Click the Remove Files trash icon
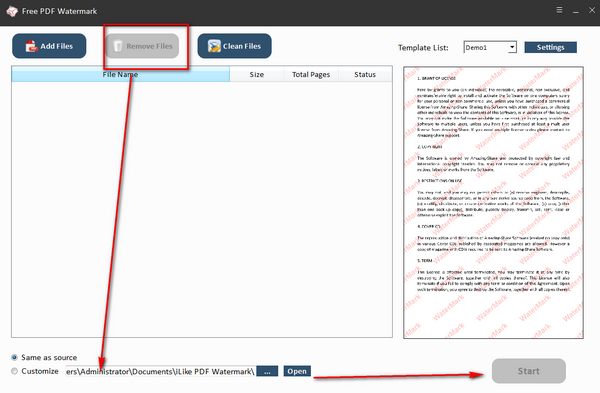This screenshot has height=393, width=600. (x=118, y=46)
